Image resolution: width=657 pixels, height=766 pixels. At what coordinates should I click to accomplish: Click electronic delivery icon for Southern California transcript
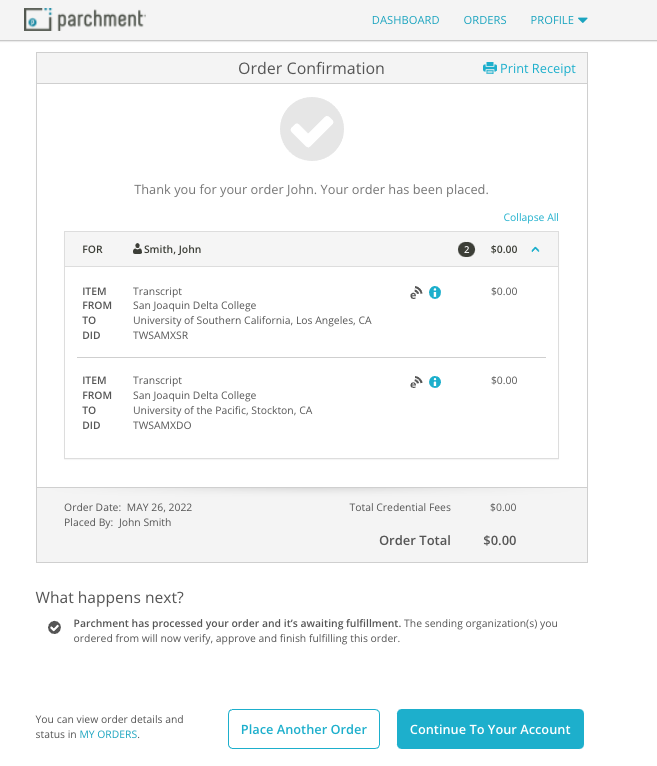click(415, 293)
